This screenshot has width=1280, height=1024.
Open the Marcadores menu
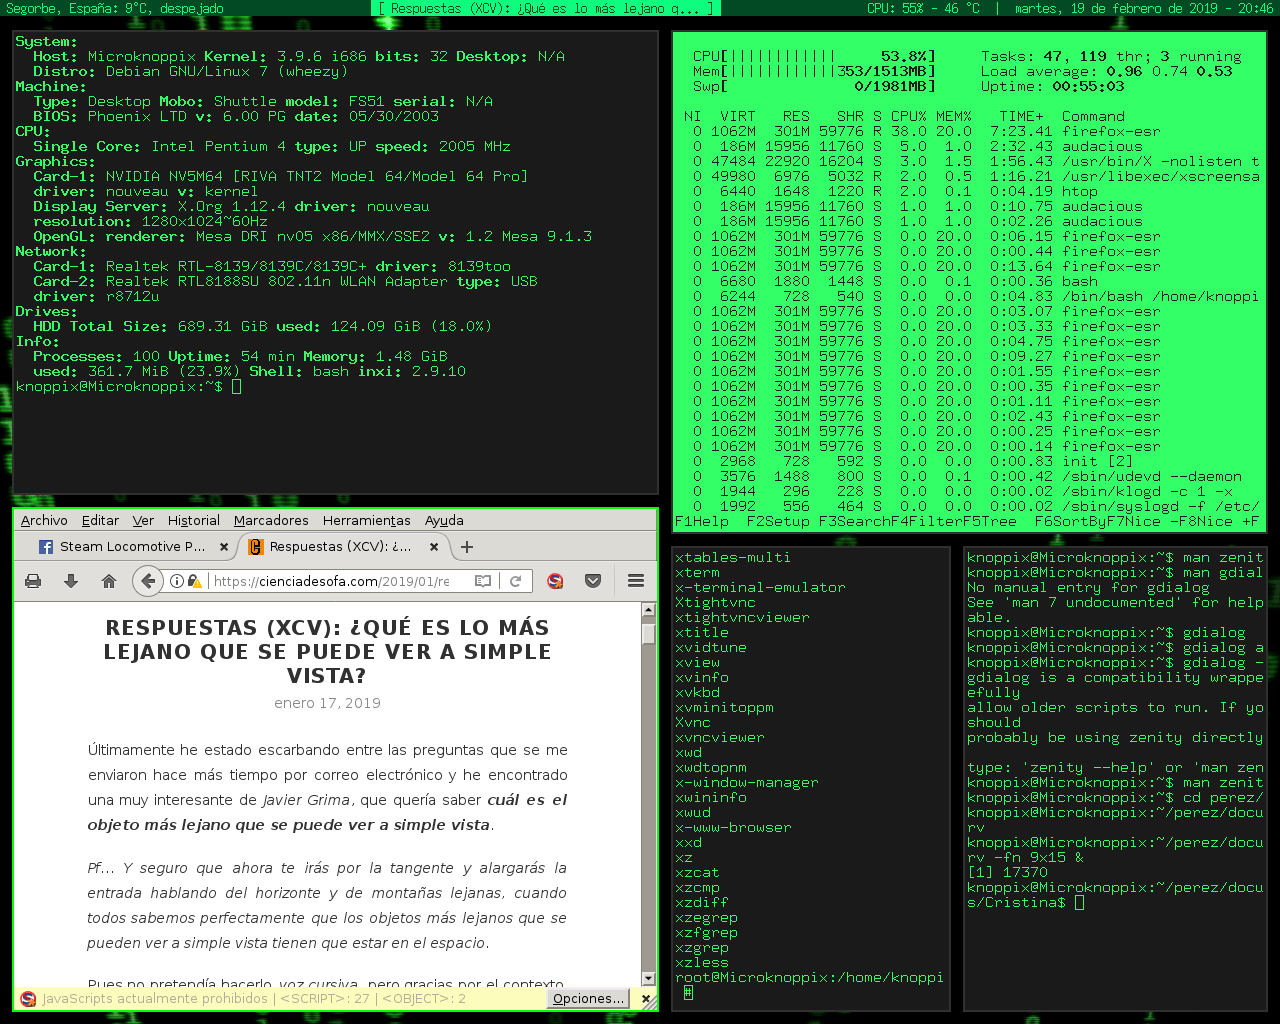point(271,520)
